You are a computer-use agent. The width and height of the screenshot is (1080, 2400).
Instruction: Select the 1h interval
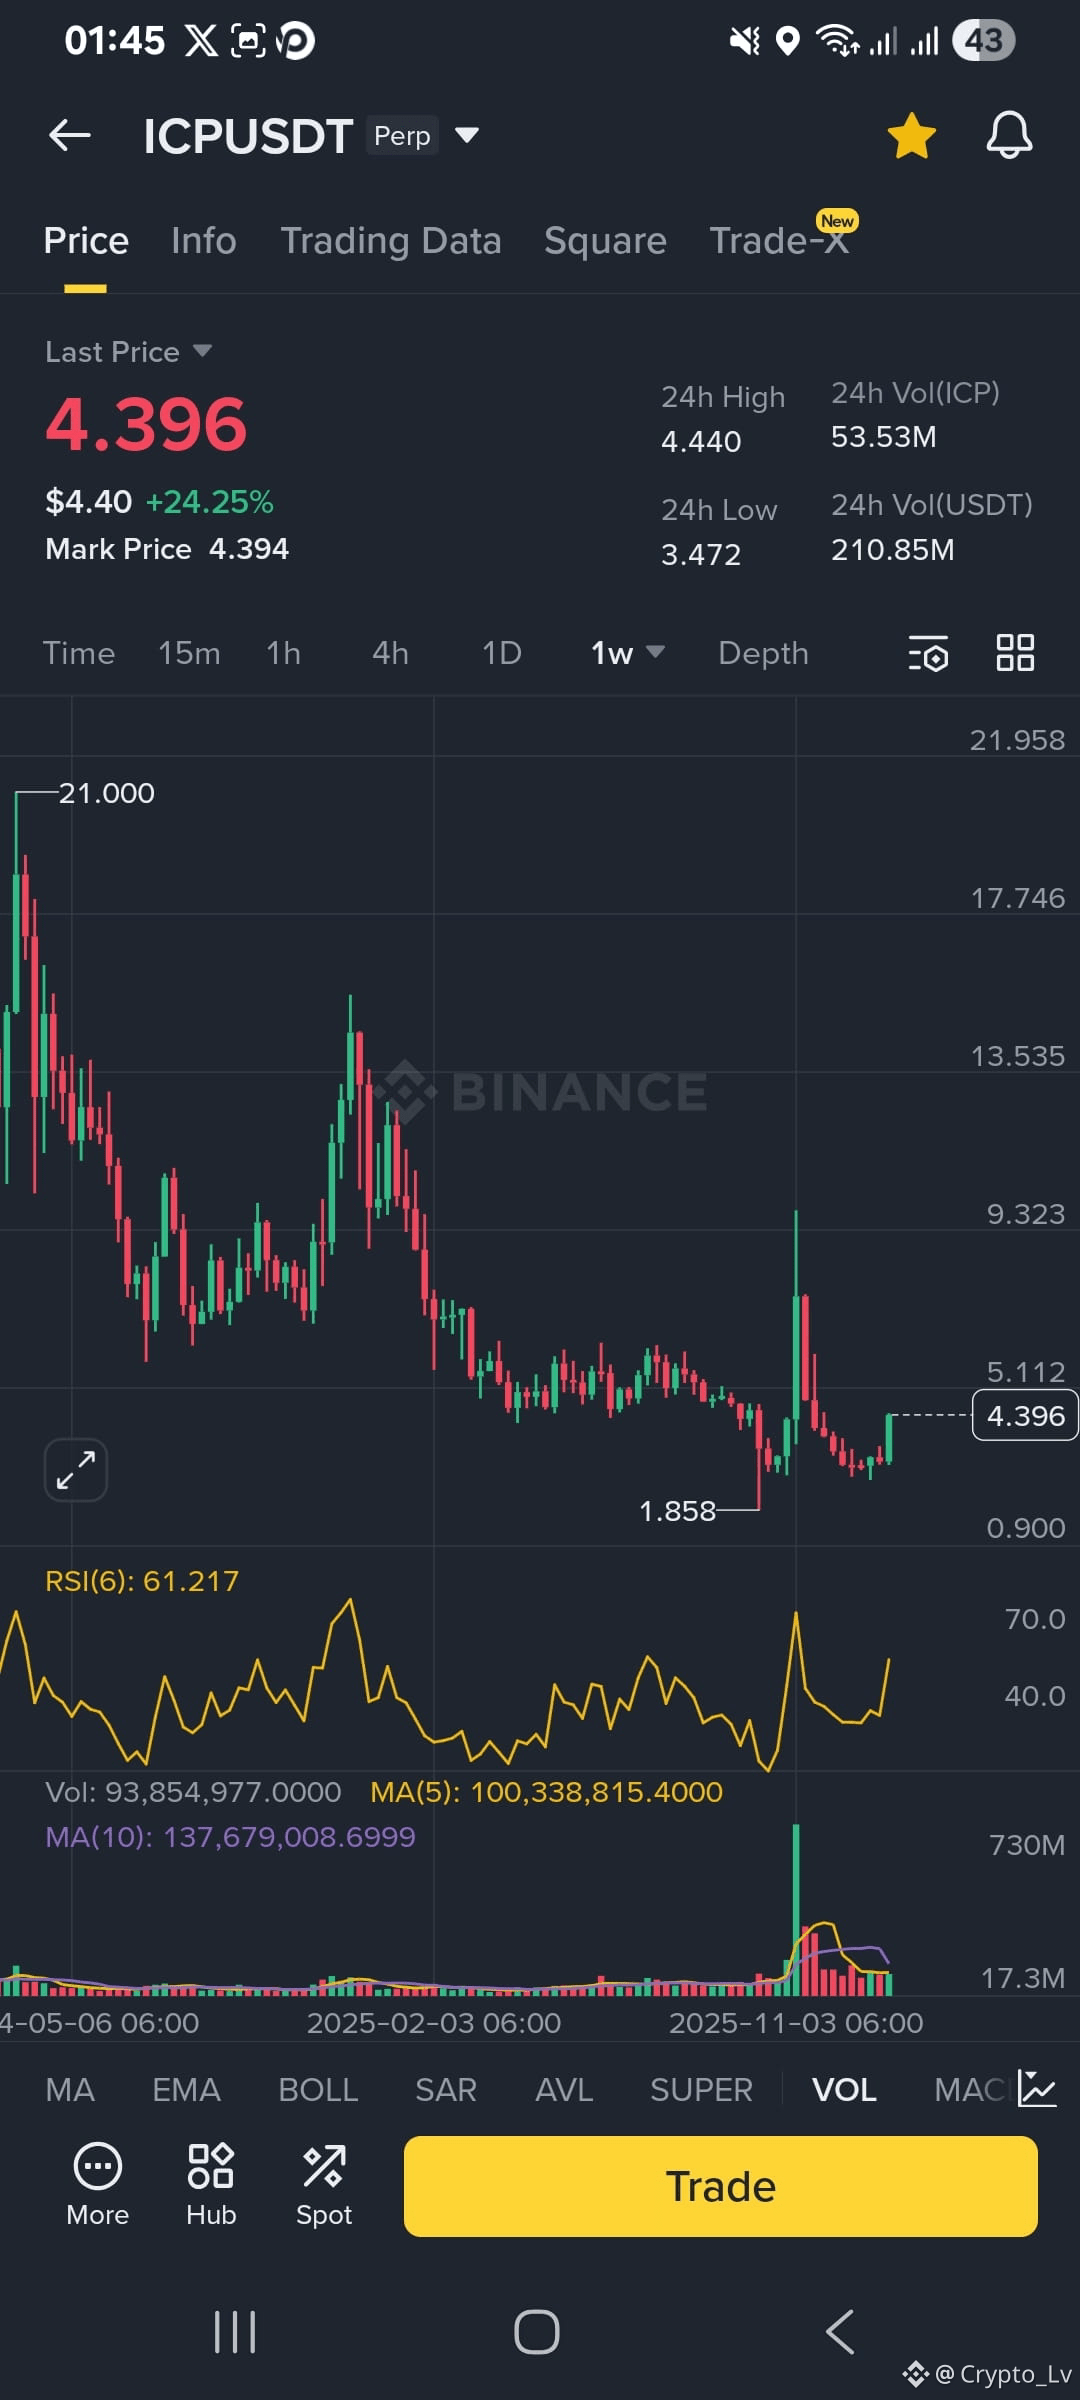[283, 653]
